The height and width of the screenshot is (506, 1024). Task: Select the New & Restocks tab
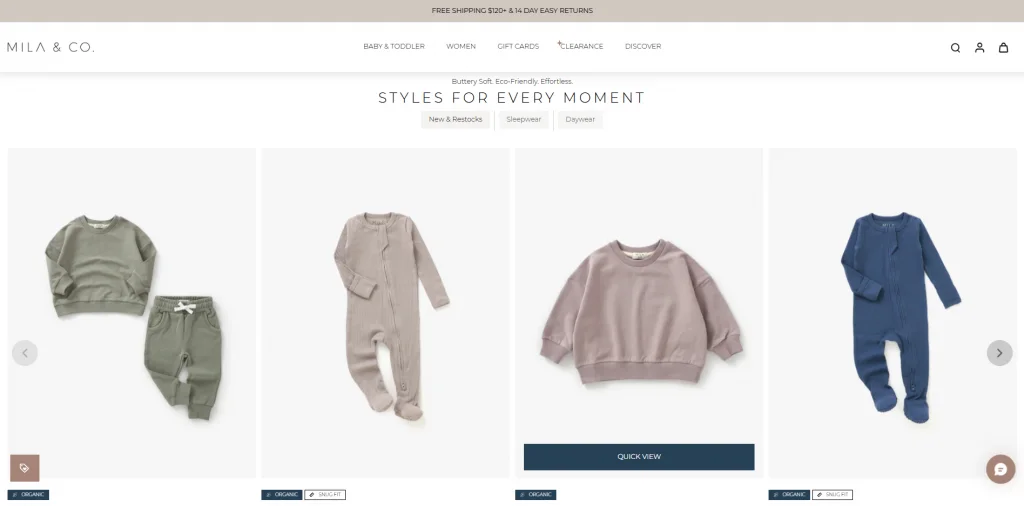[x=455, y=119]
